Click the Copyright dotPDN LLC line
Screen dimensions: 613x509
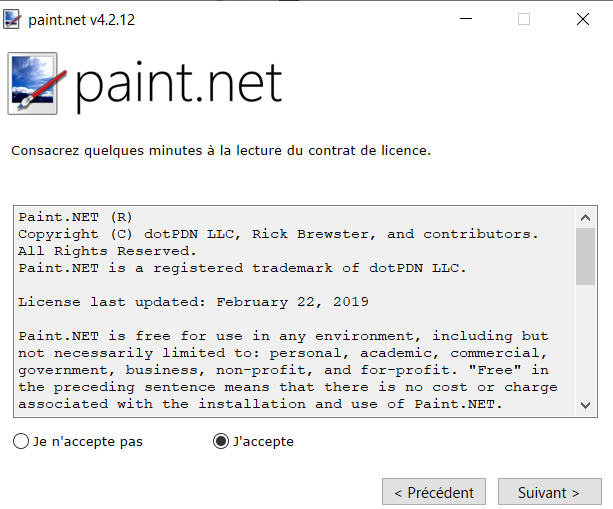278,234
